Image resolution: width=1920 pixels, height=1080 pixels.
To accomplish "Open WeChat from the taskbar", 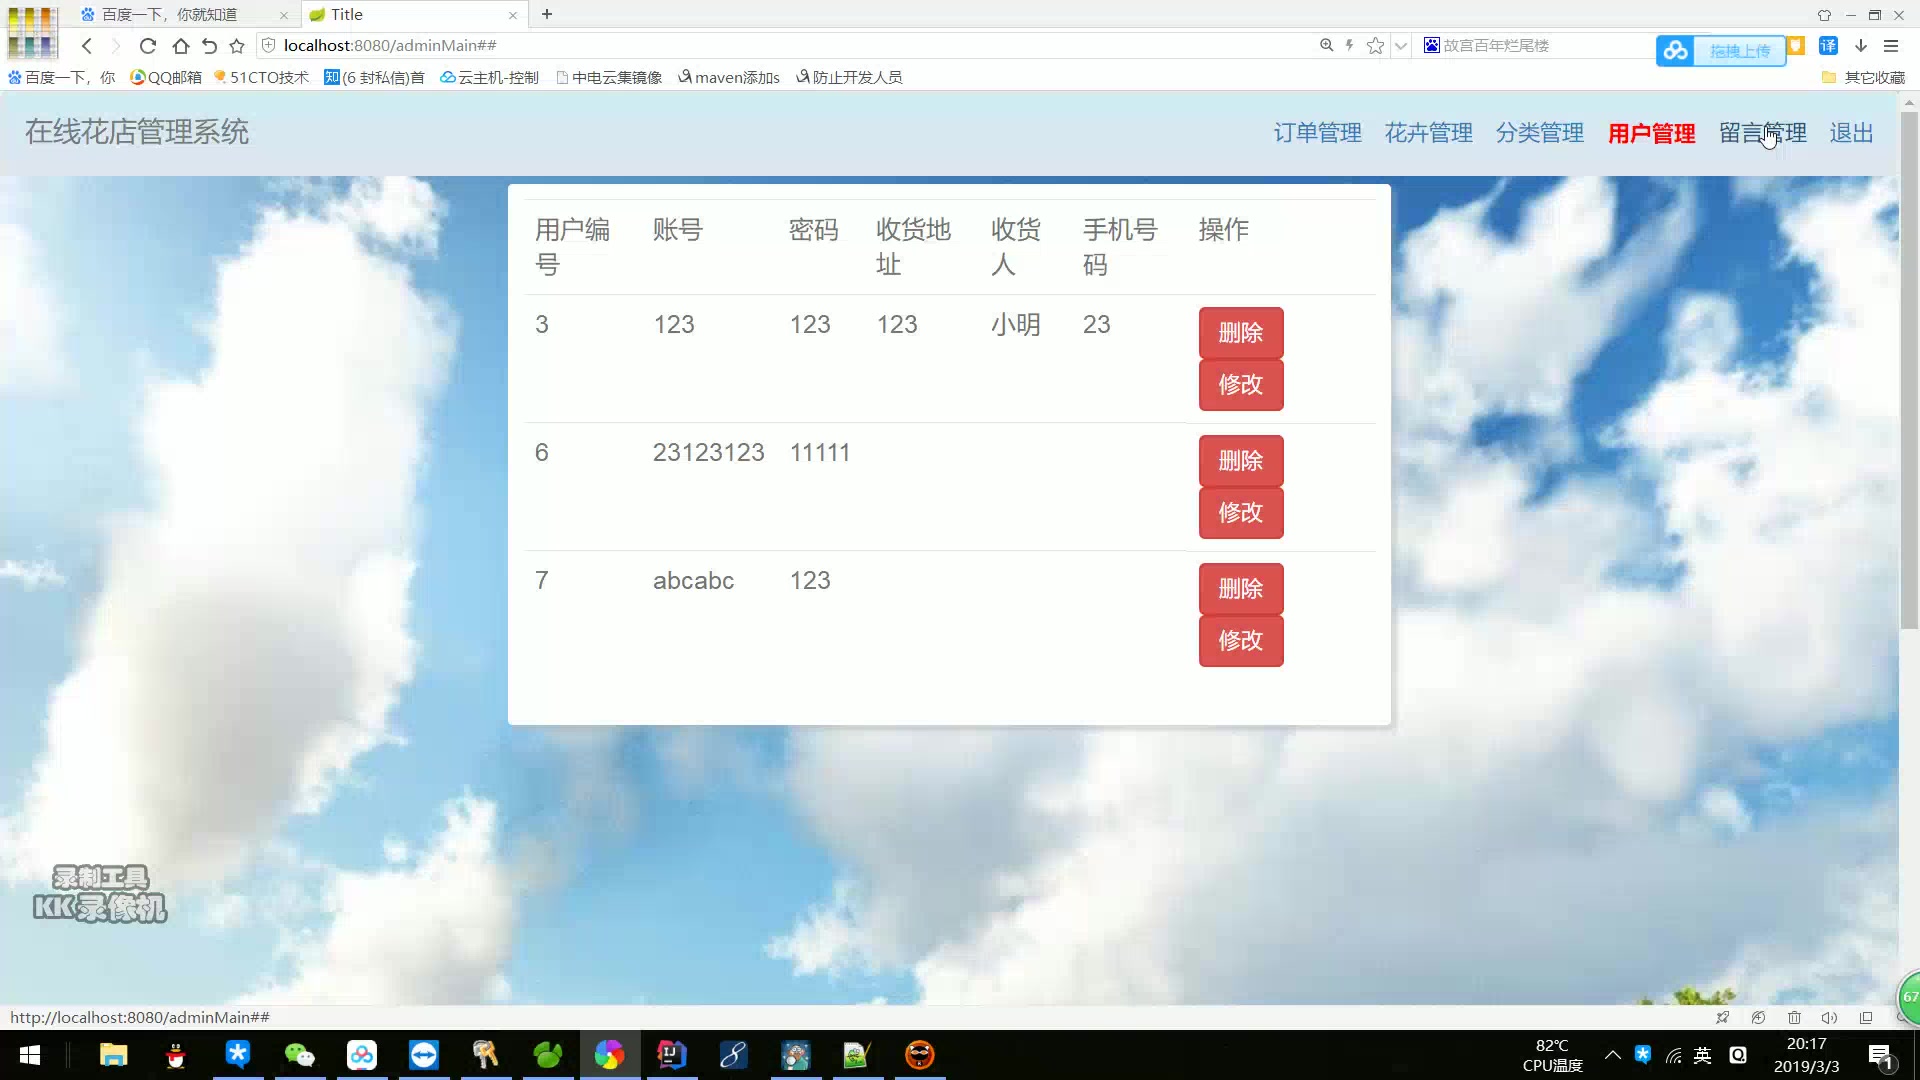I will click(x=300, y=1055).
